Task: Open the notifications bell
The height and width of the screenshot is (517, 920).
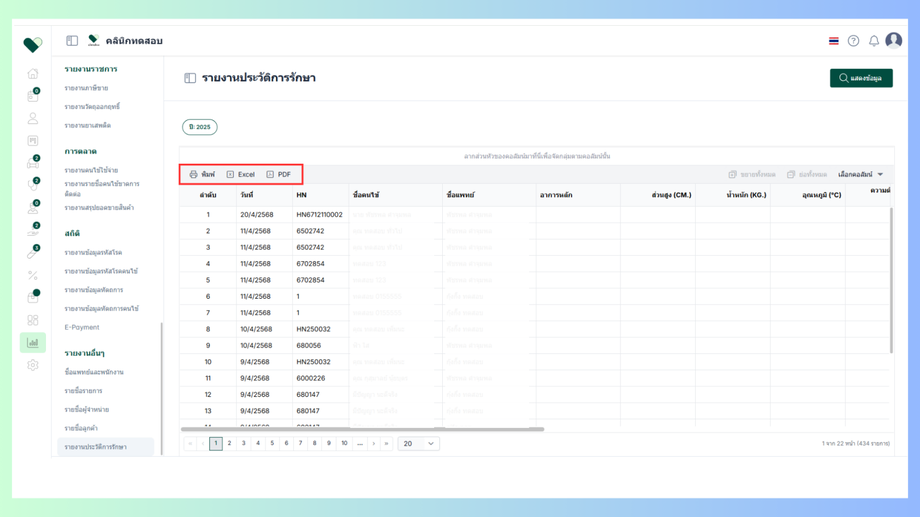Action: [x=874, y=41]
